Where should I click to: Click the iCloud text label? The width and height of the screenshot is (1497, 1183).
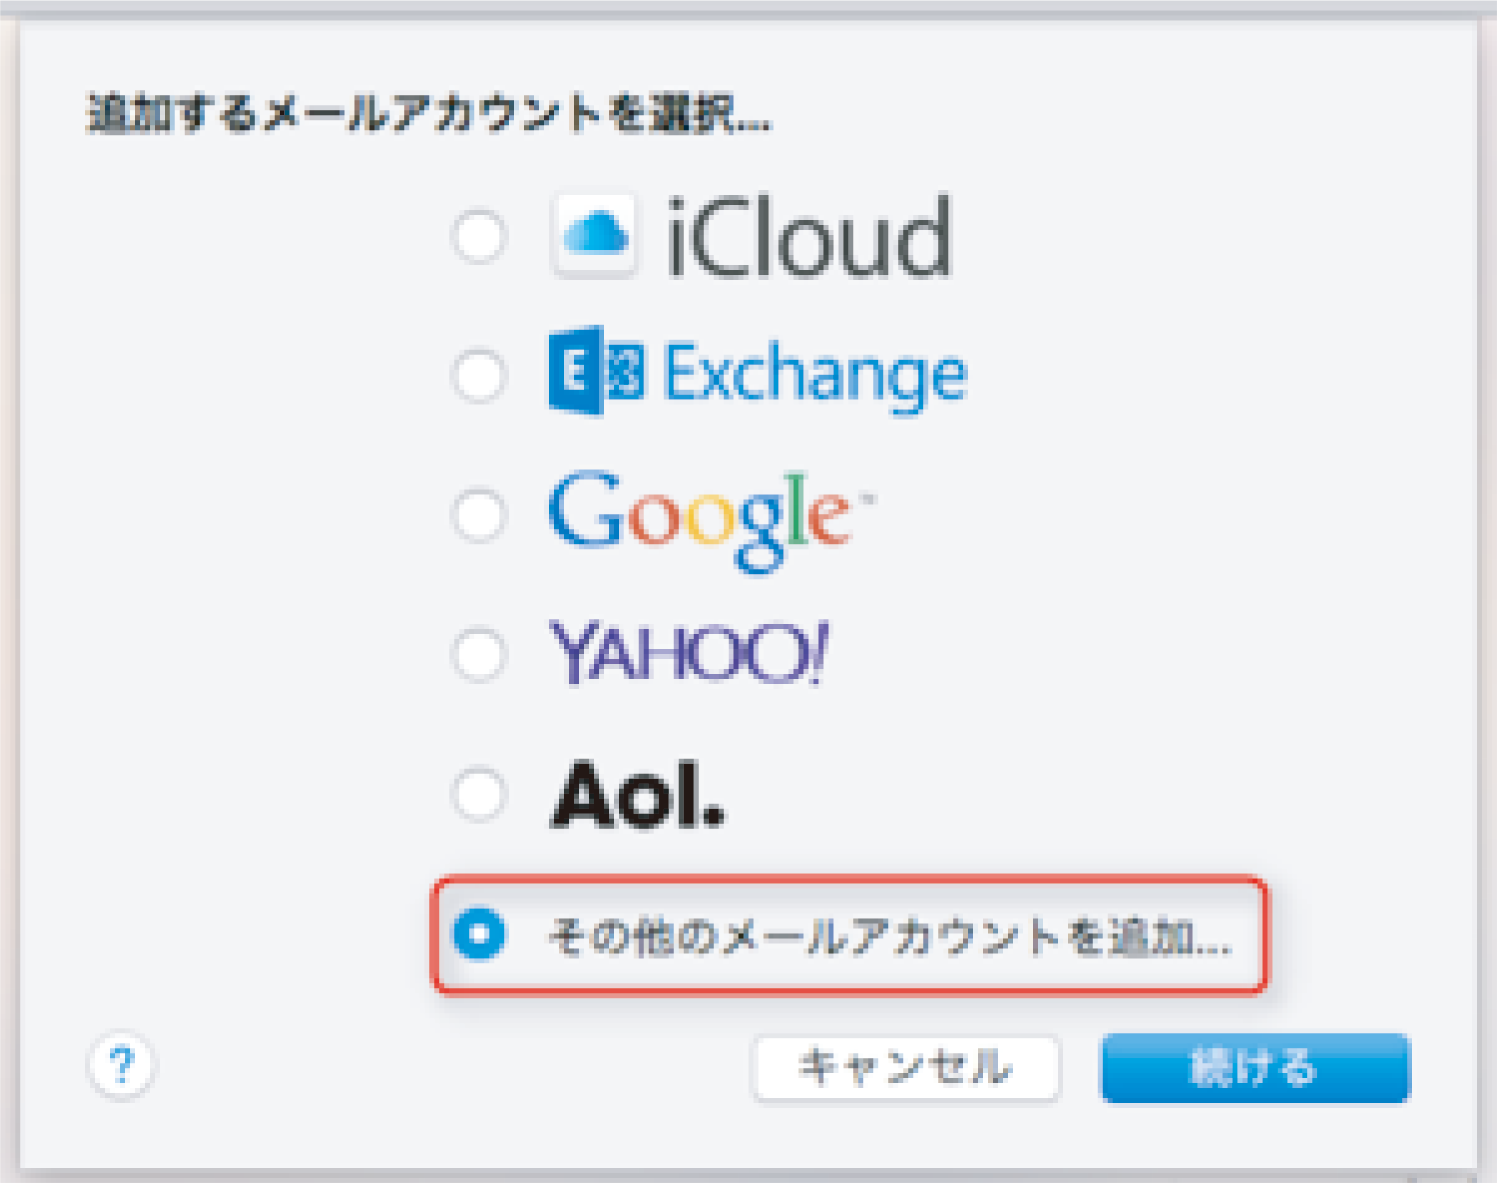pos(808,236)
